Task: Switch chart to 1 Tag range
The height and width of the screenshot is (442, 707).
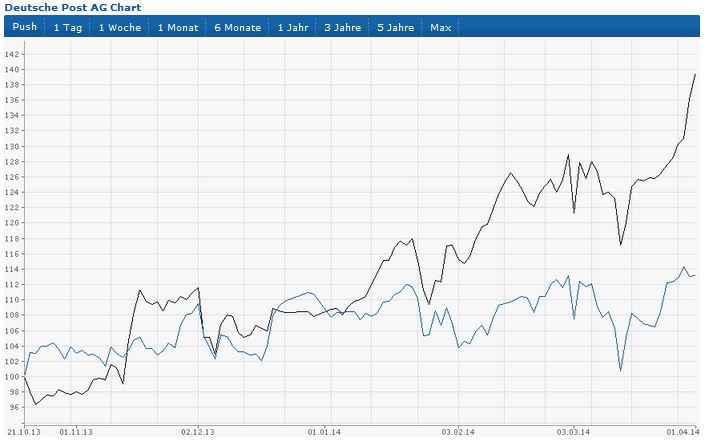Action: (68, 28)
